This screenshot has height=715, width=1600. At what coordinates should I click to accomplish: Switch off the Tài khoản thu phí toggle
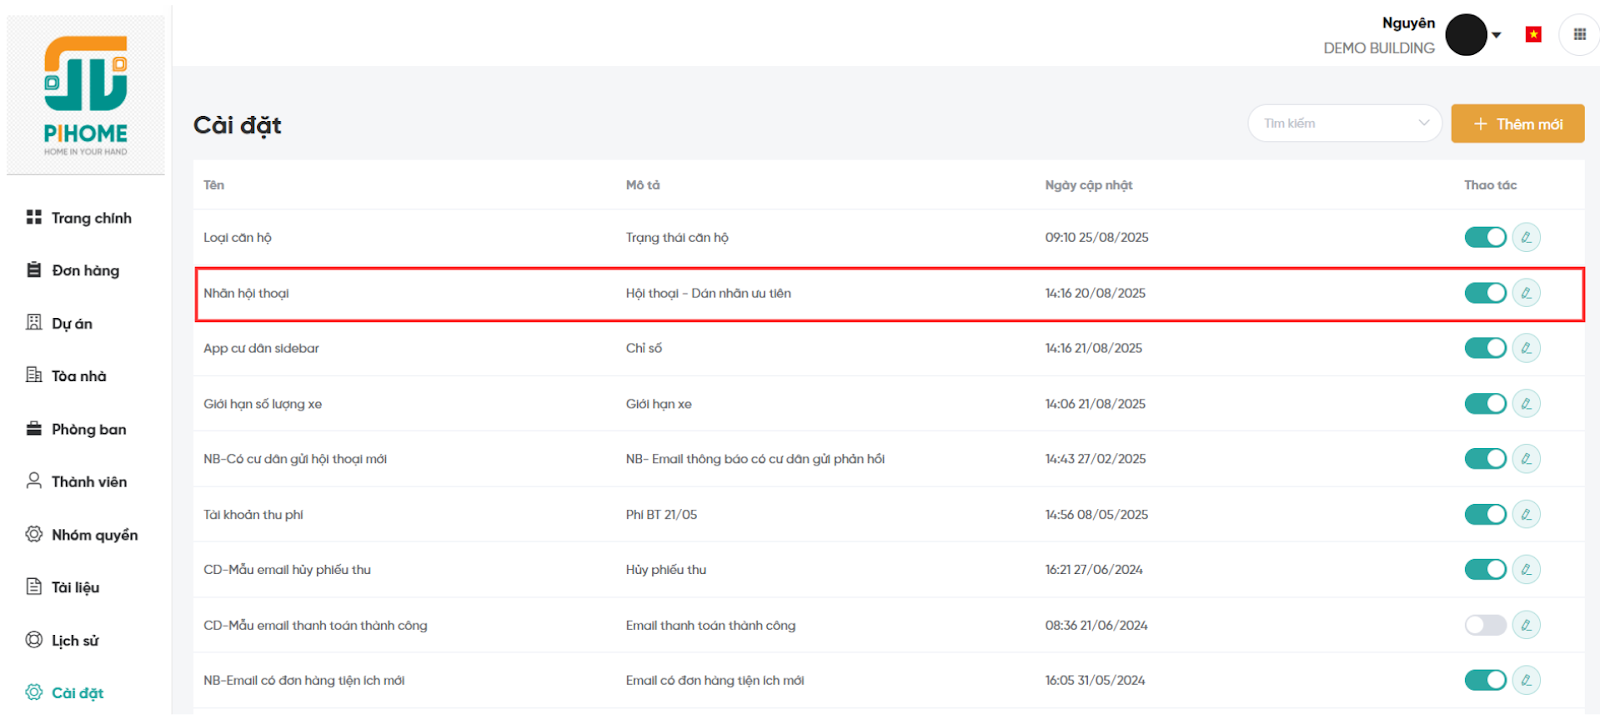click(1485, 514)
